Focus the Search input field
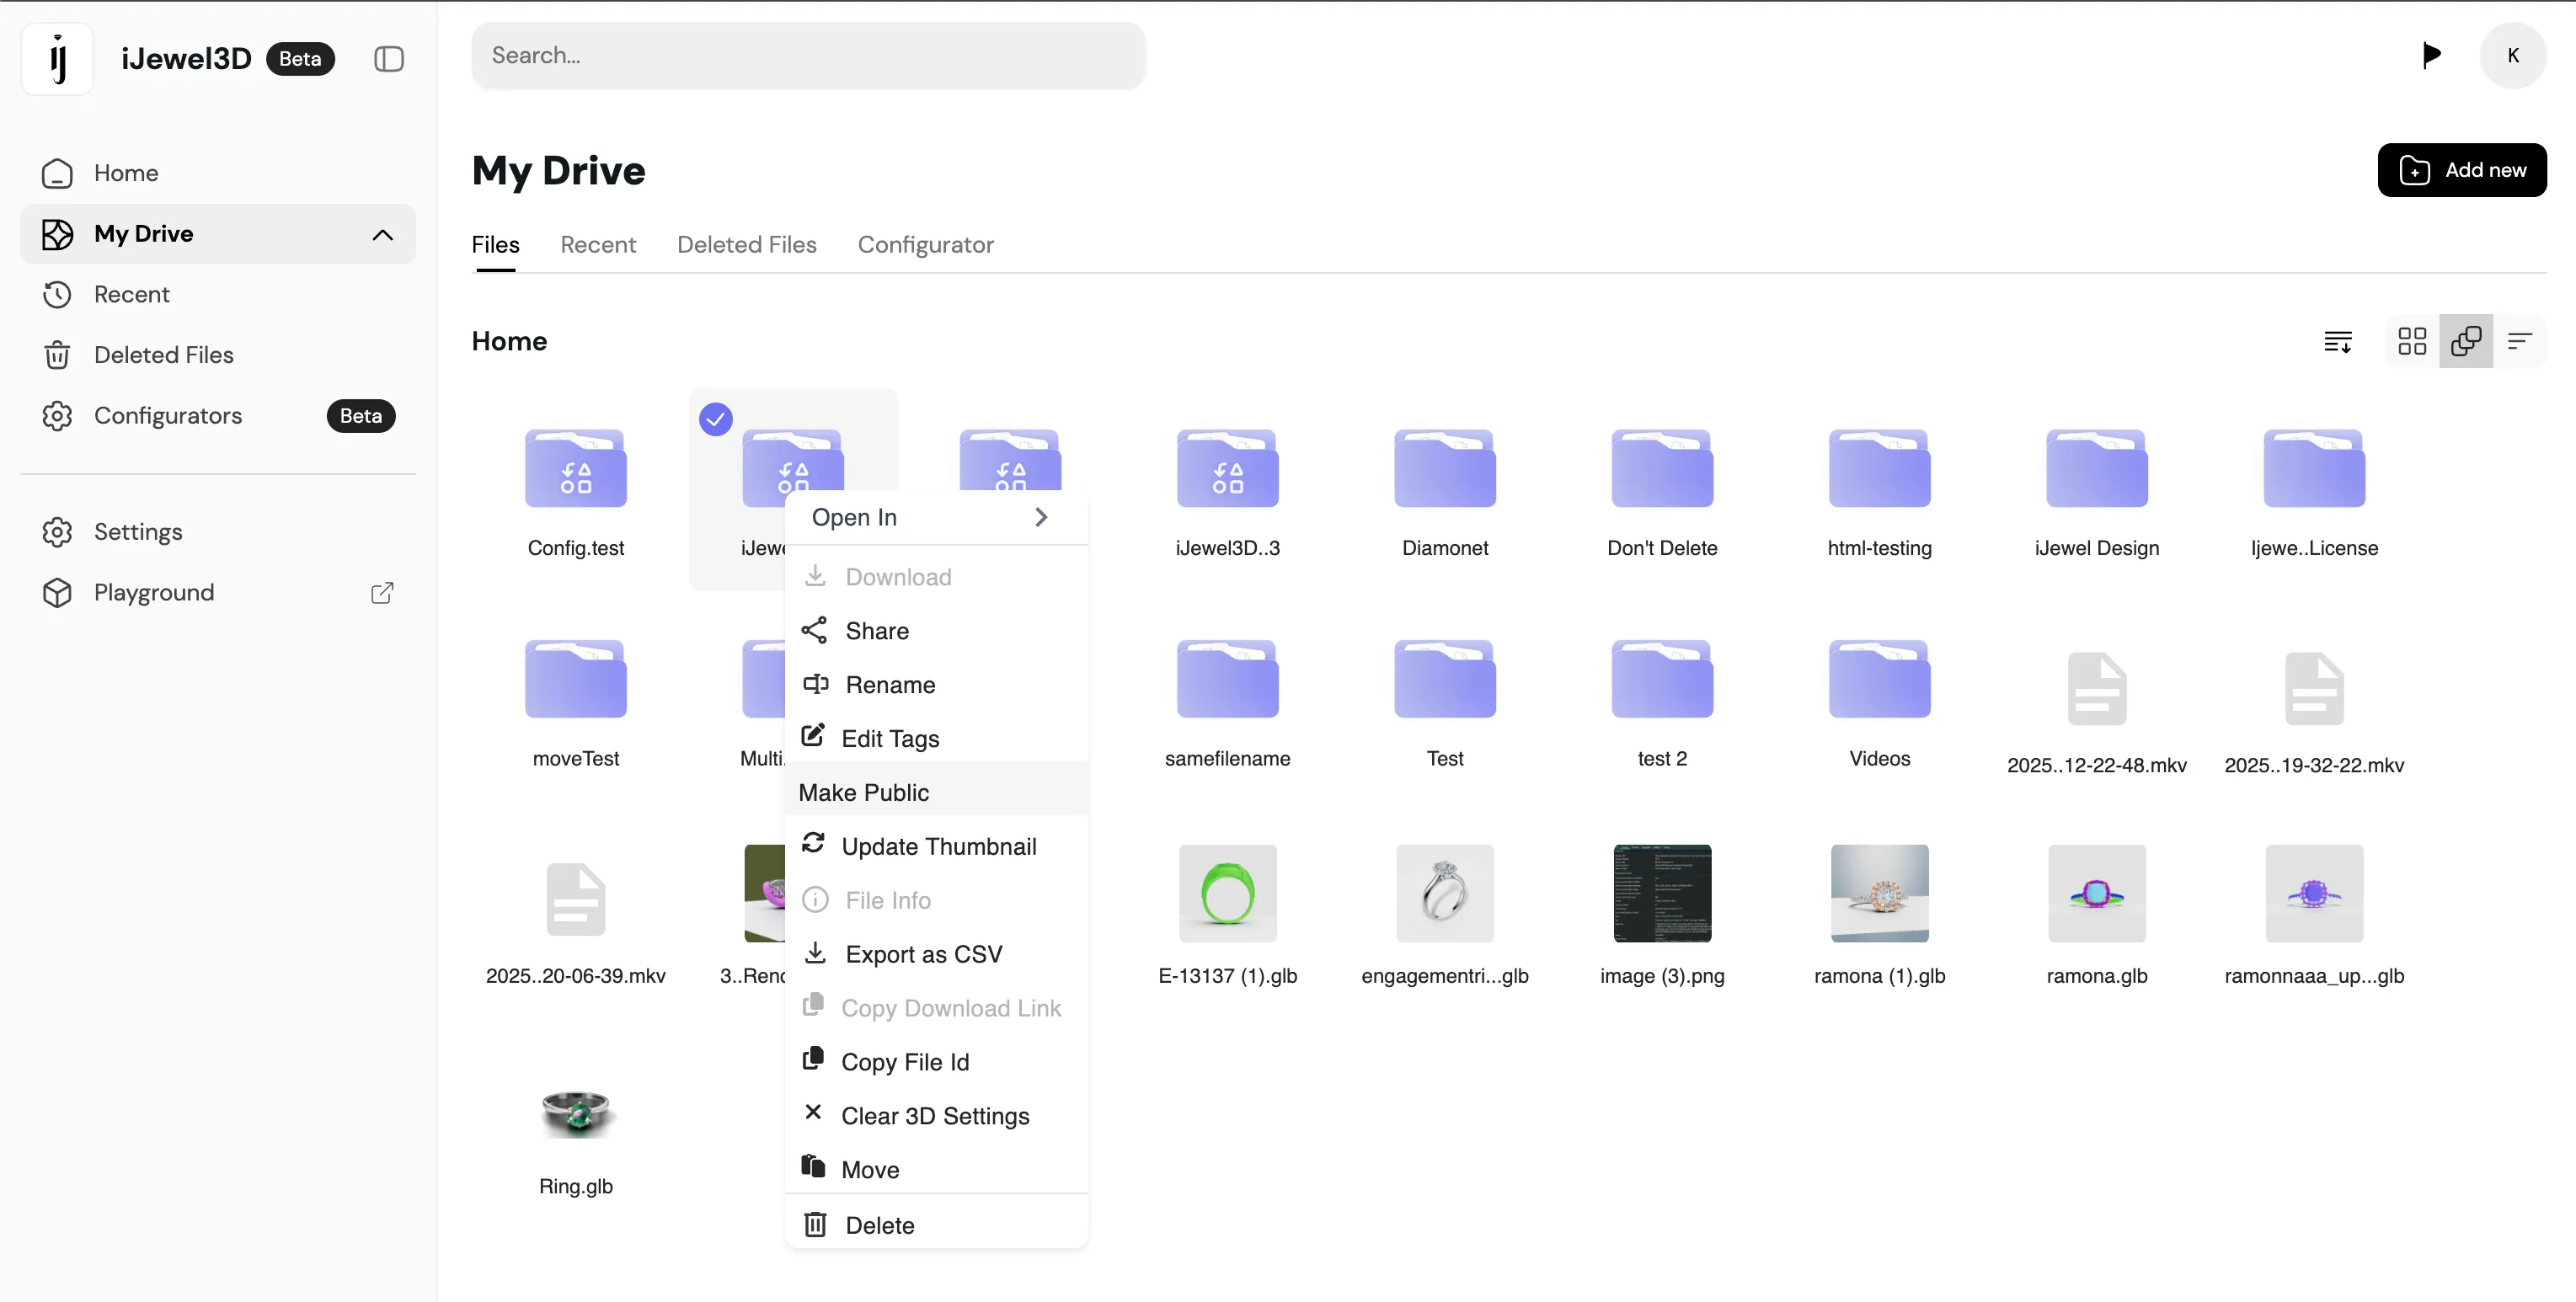Image resolution: width=2576 pixels, height=1302 pixels. pyautogui.click(x=808, y=55)
